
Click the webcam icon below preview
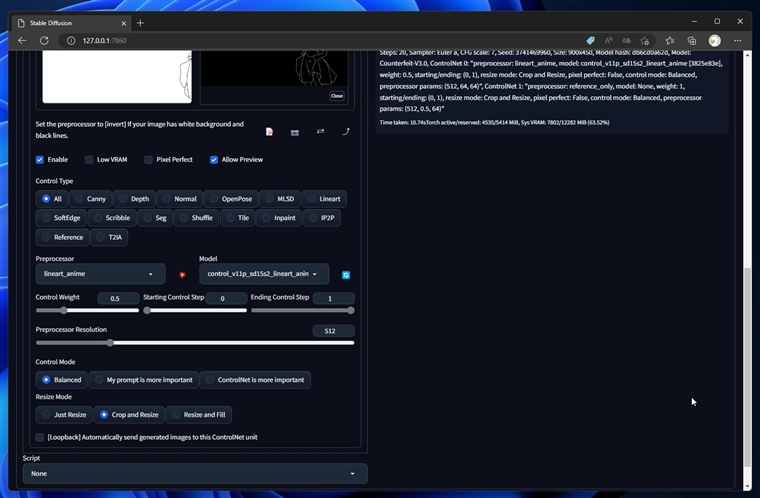(x=295, y=132)
